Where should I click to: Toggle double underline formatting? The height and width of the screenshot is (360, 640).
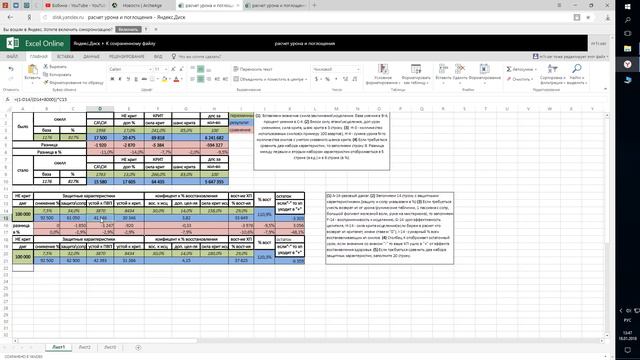136,79
